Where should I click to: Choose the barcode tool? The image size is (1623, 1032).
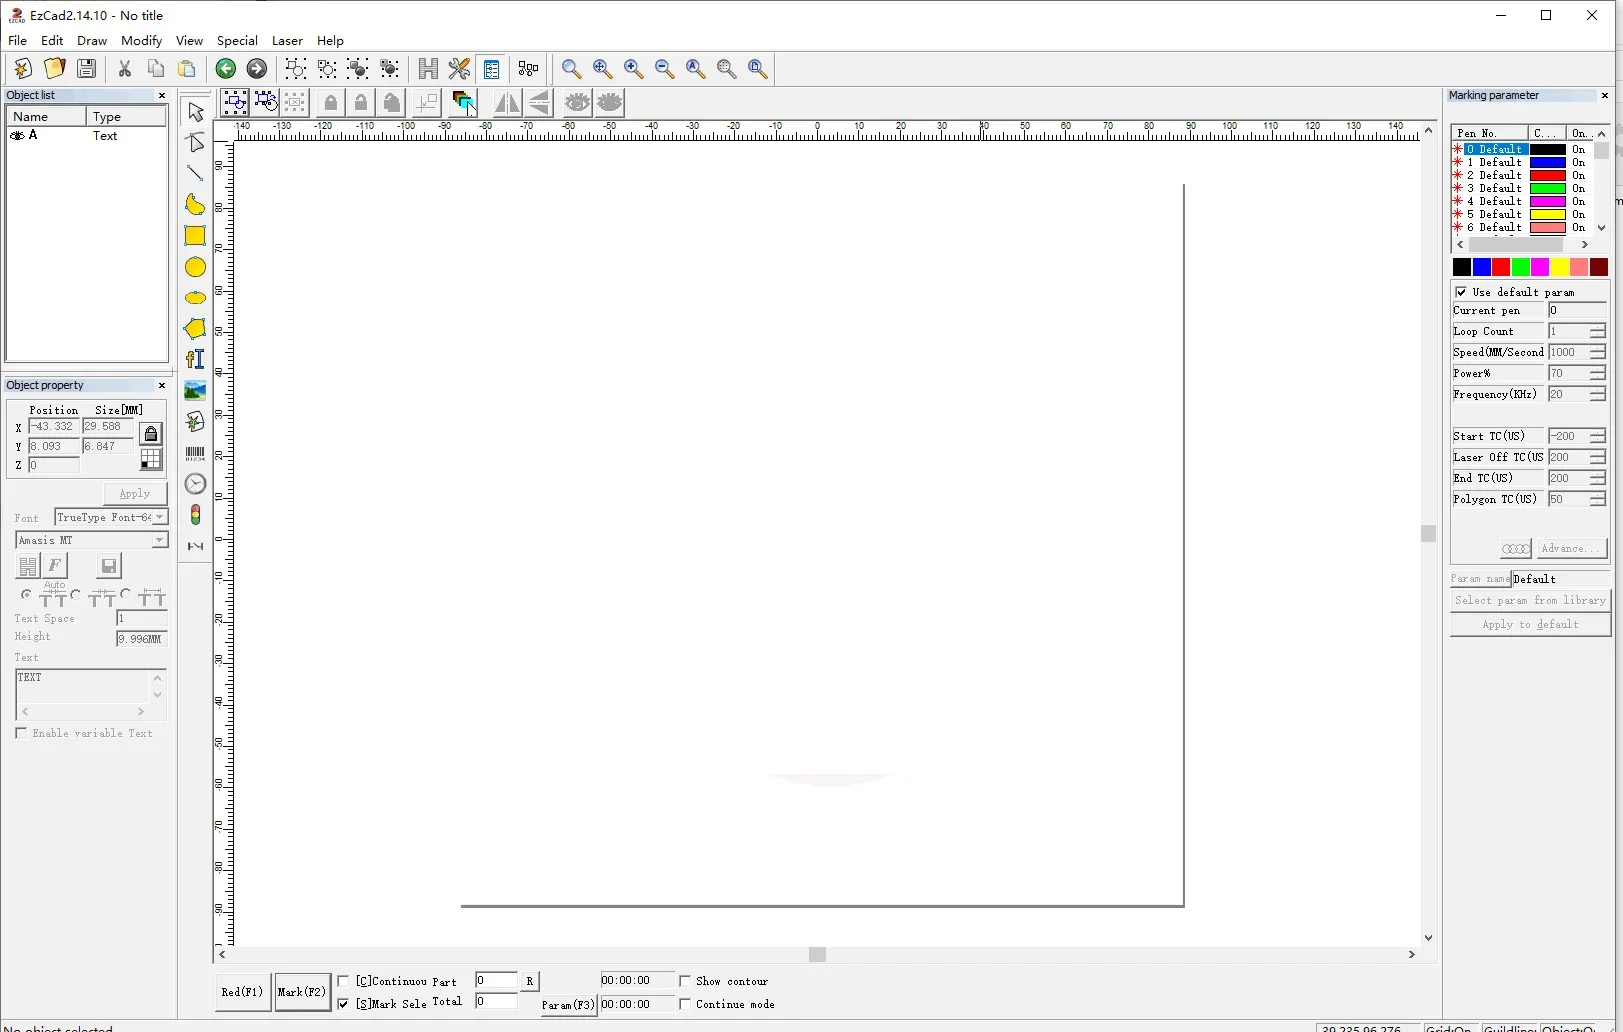(x=195, y=454)
